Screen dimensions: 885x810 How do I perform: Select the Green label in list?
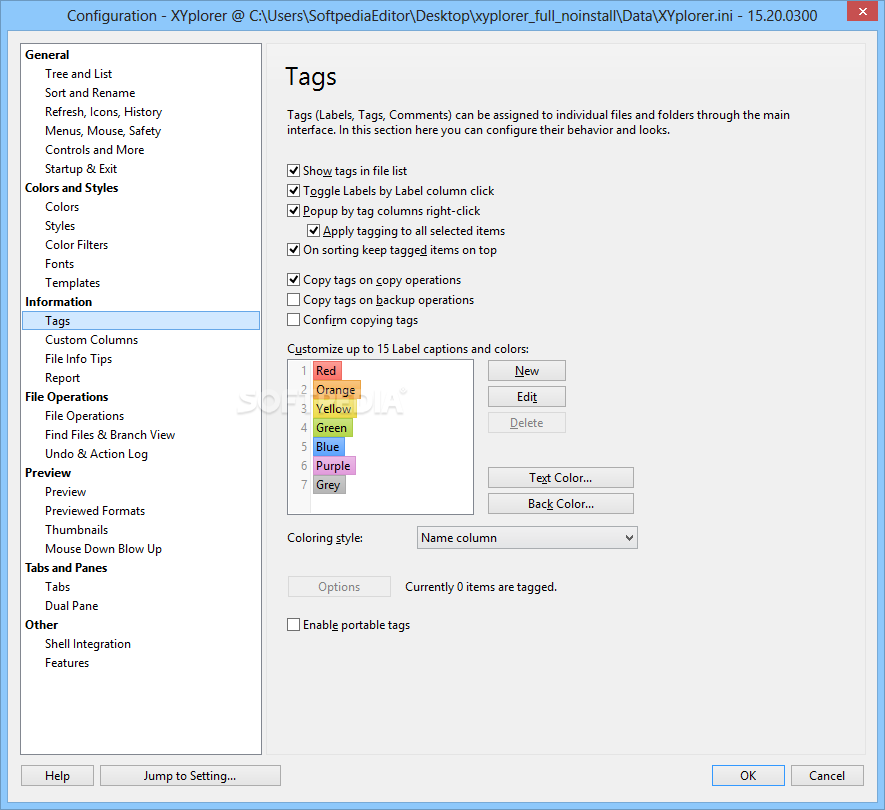pos(332,428)
